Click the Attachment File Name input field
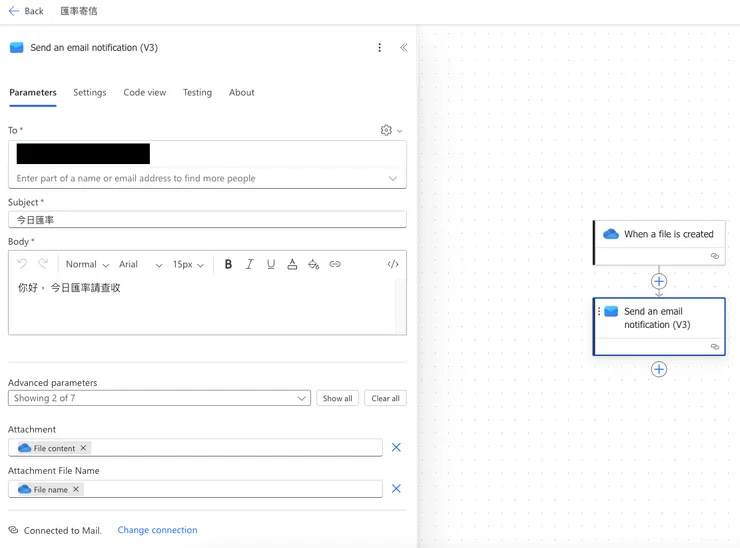 [x=195, y=489]
